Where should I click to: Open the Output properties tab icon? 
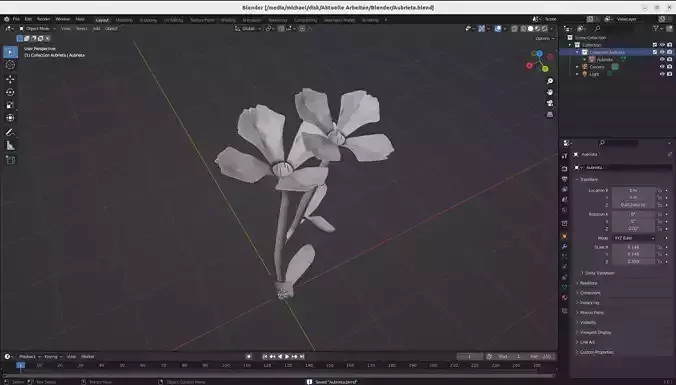(565, 179)
